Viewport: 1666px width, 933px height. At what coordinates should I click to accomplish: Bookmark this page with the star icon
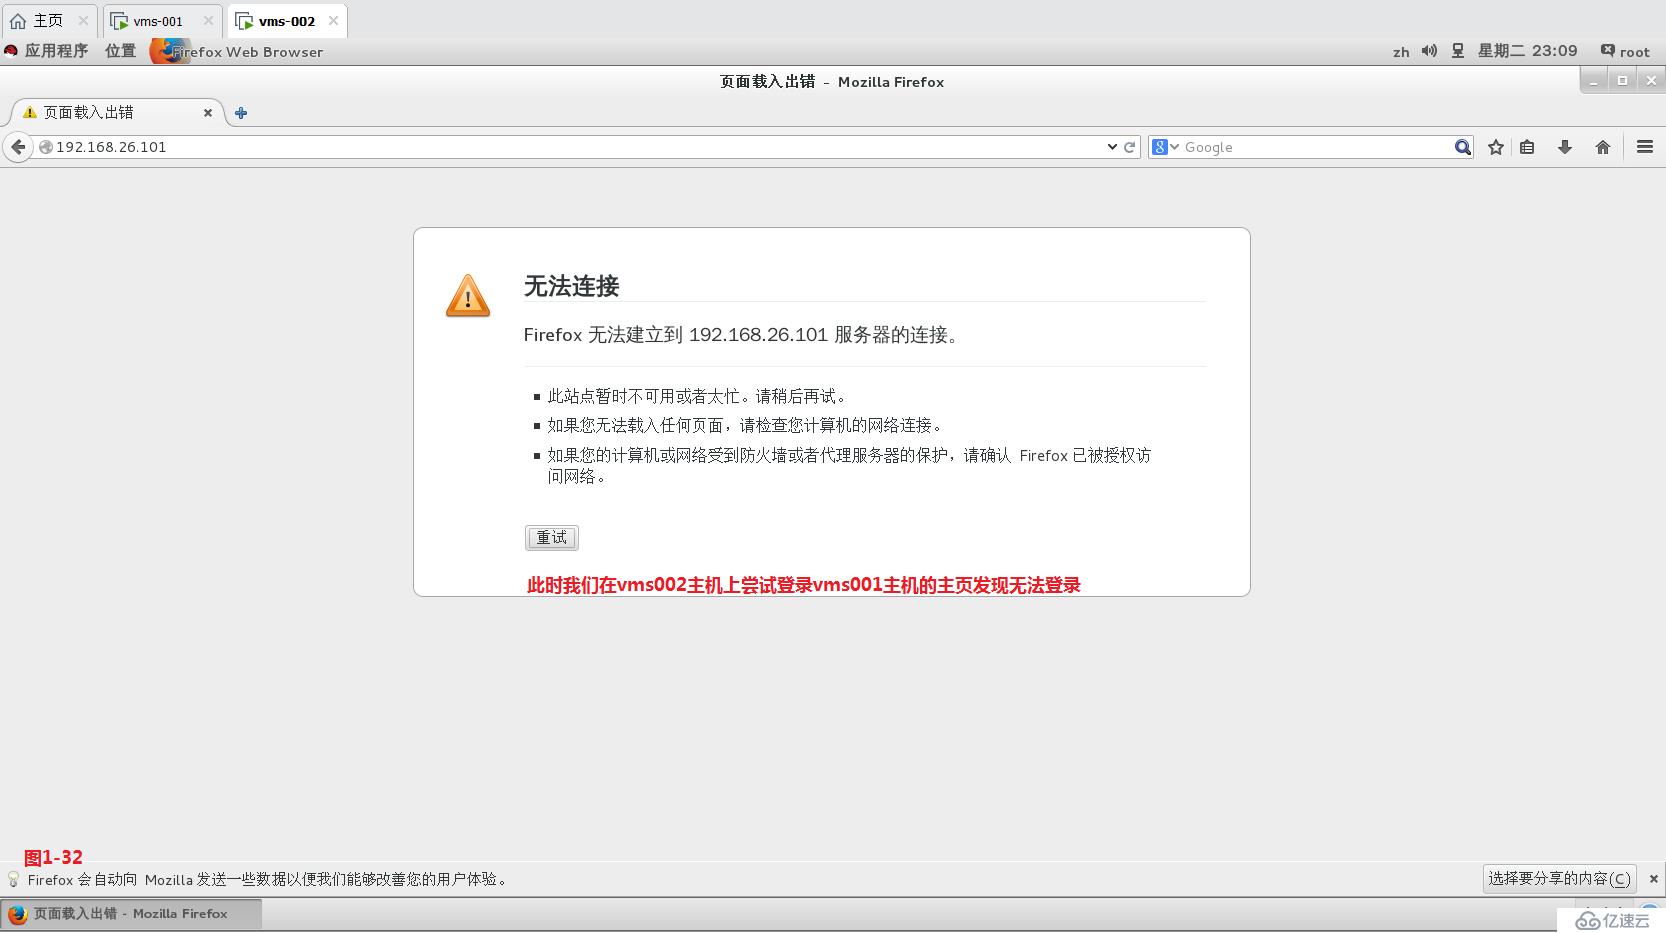pos(1496,147)
